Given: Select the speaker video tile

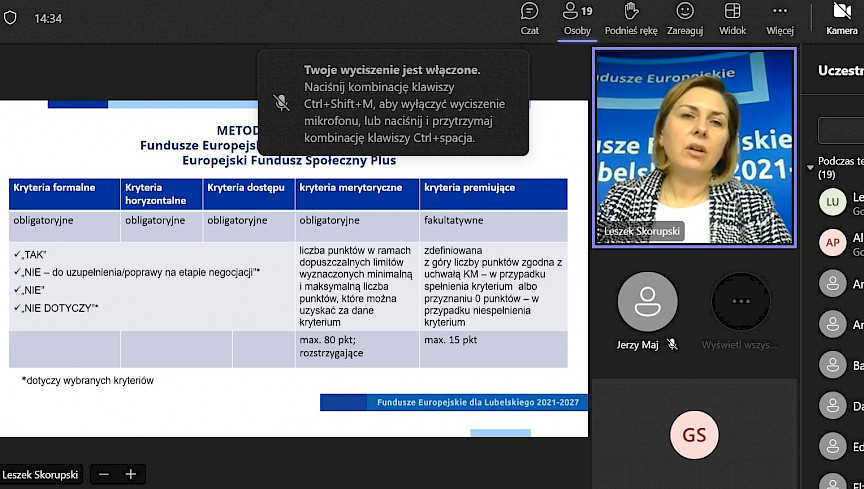Looking at the screenshot, I should click(x=694, y=147).
